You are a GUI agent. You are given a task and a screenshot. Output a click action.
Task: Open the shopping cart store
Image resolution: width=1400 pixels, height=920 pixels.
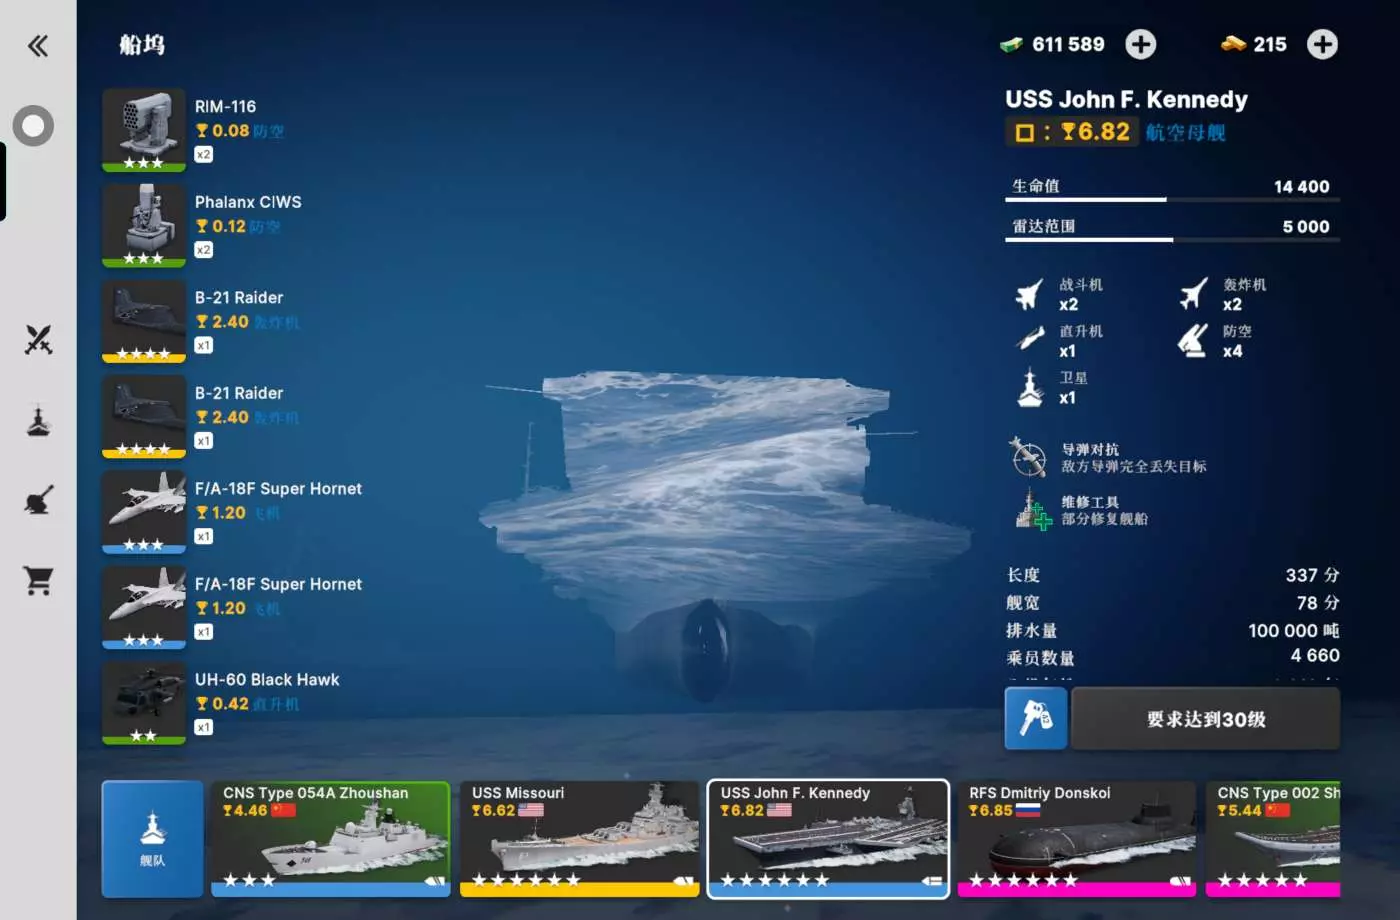(x=38, y=581)
